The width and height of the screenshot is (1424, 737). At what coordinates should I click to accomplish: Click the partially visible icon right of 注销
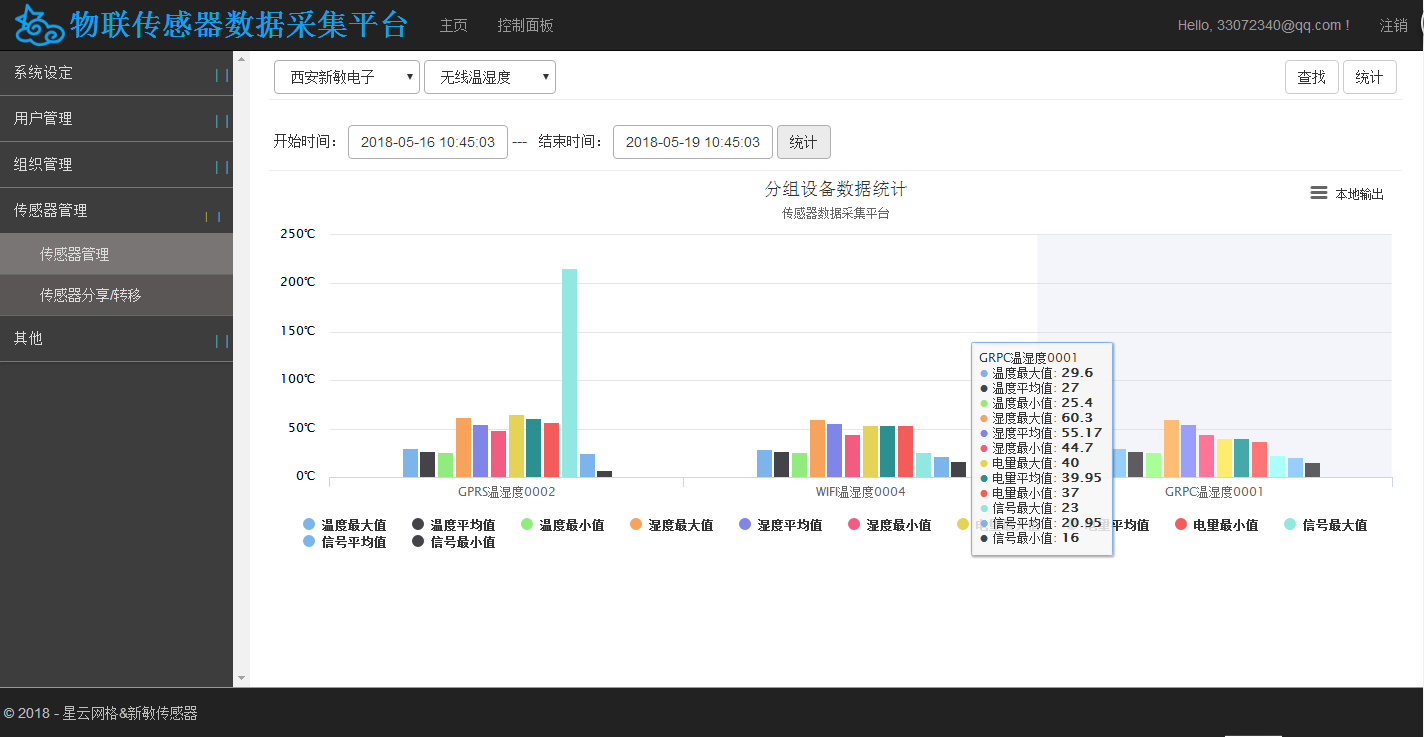tap(1419, 25)
